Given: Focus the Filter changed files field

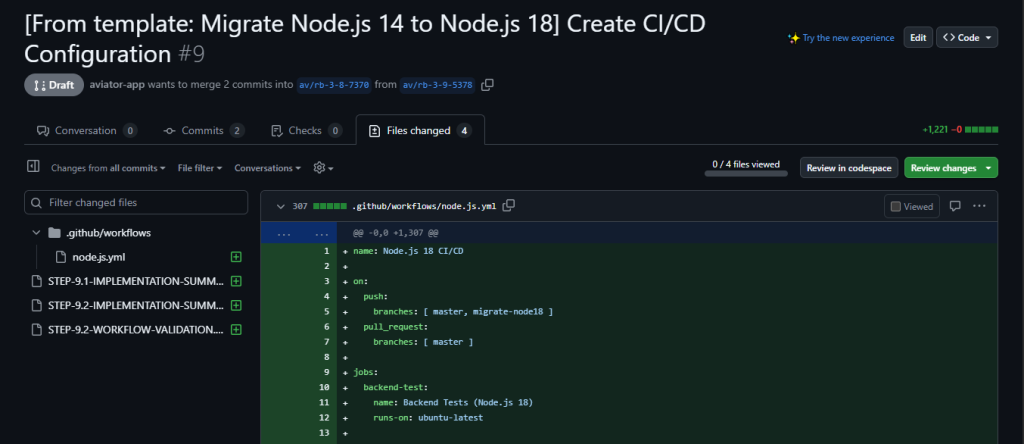Looking at the screenshot, I should click(x=136, y=202).
